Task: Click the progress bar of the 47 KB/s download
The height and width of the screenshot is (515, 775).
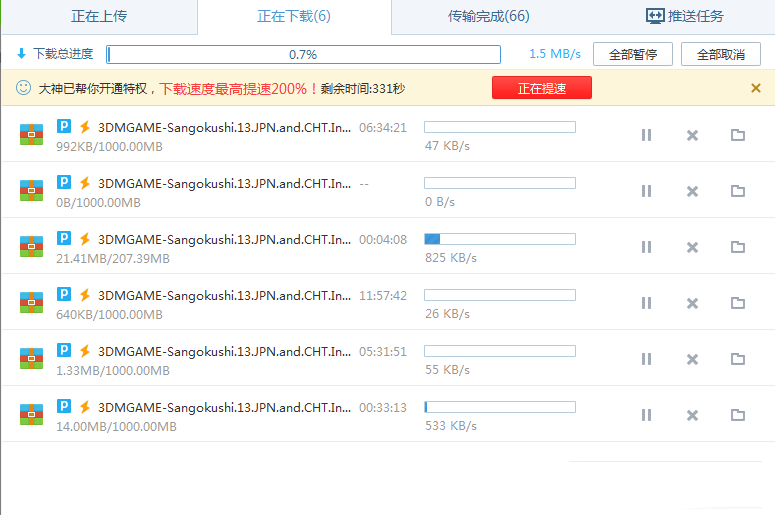Action: (500, 127)
